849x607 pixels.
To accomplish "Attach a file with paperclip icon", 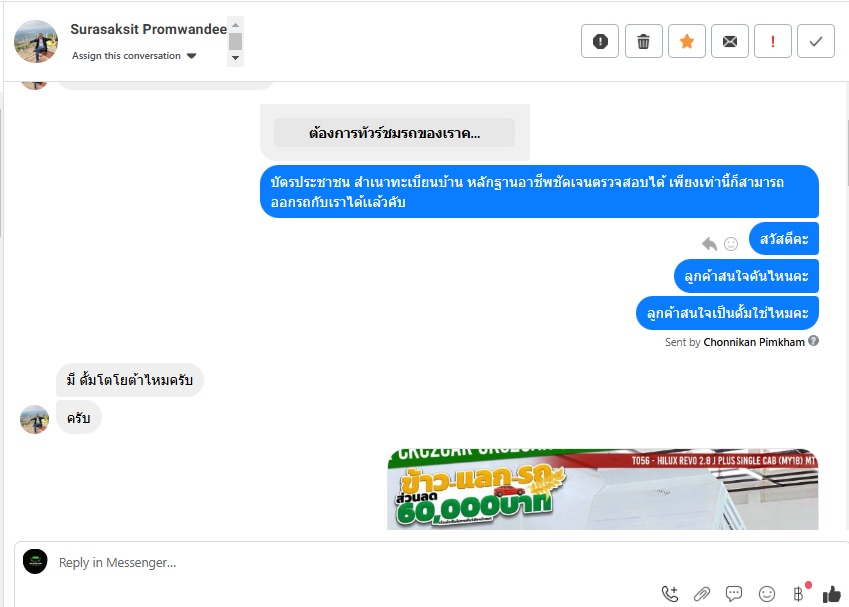I will point(702,594).
